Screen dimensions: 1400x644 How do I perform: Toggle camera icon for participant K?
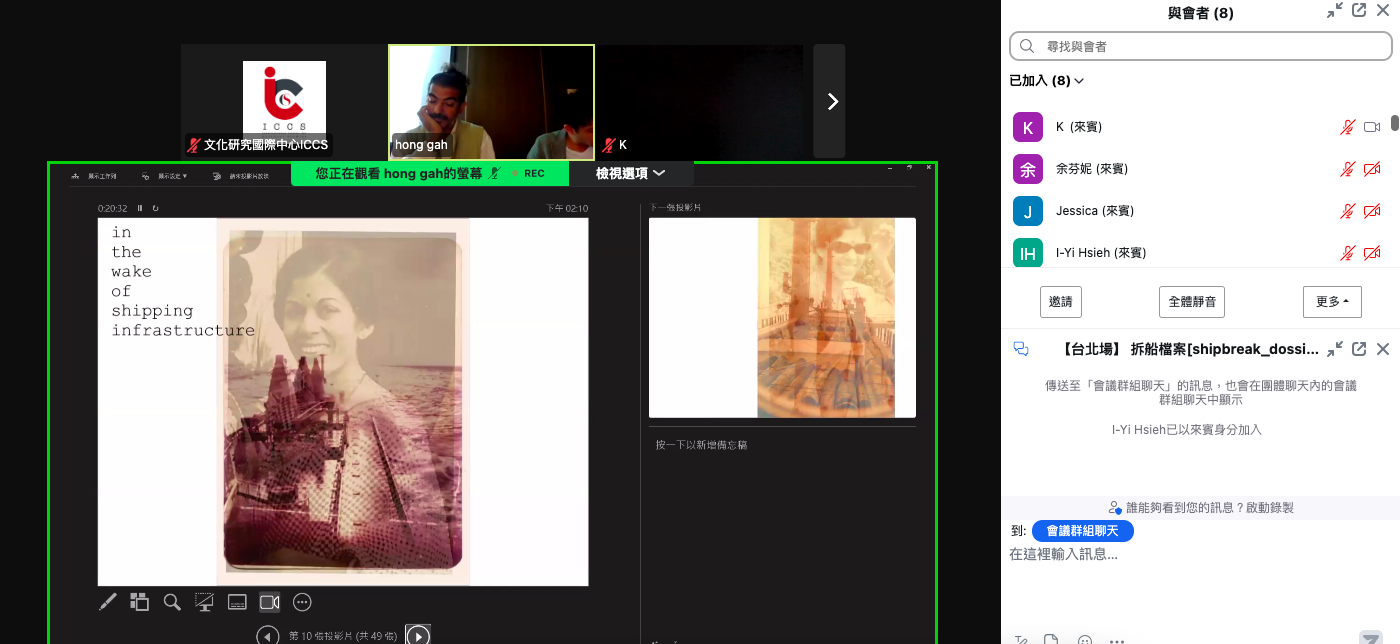[x=1372, y=127]
